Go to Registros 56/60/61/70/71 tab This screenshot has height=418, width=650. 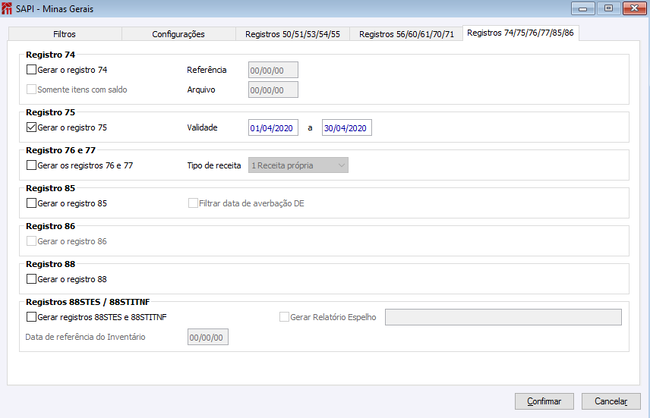(406, 34)
